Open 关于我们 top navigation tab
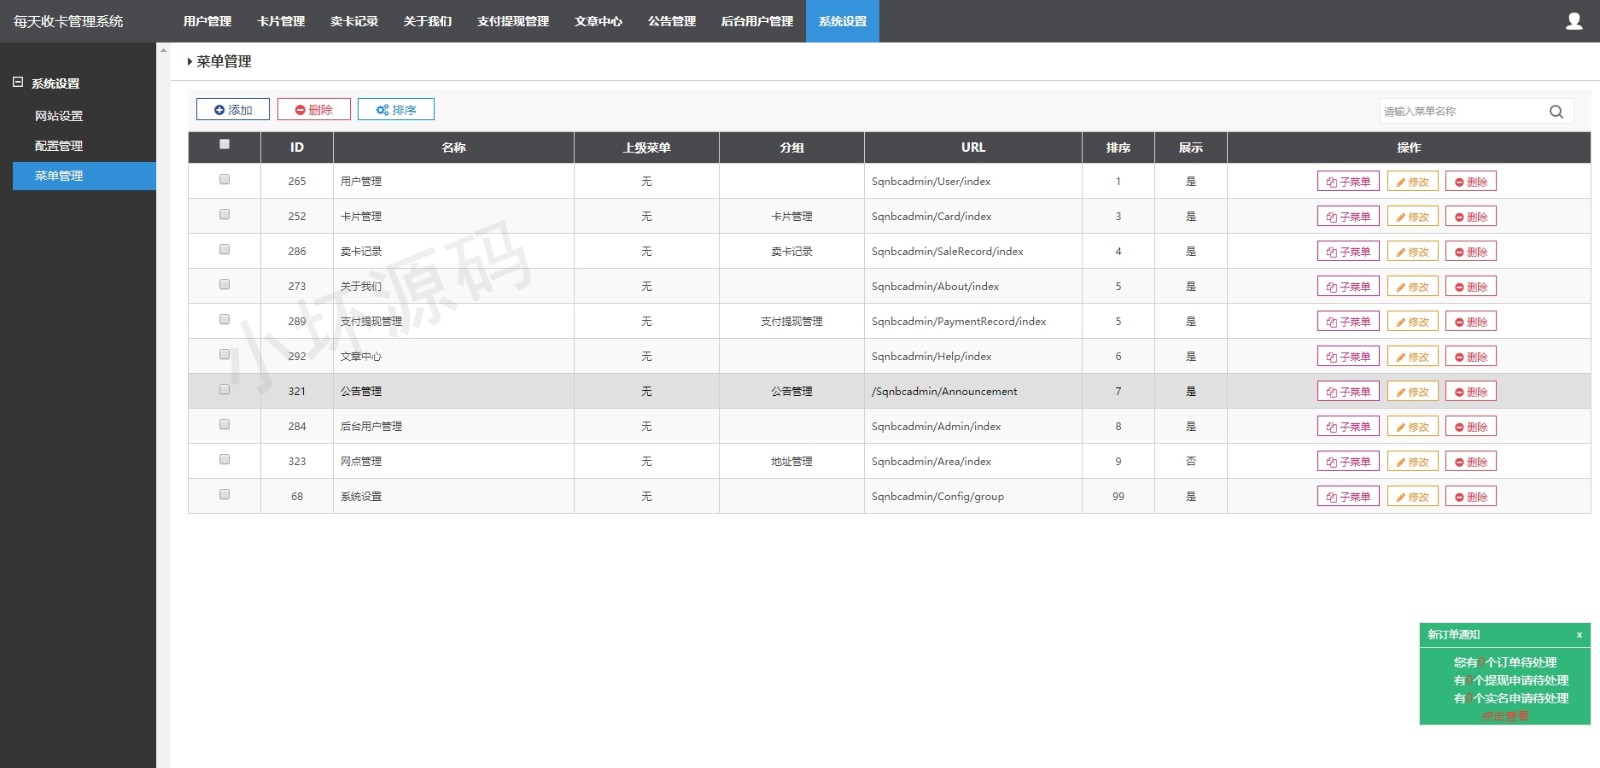The width and height of the screenshot is (1600, 768). point(428,21)
